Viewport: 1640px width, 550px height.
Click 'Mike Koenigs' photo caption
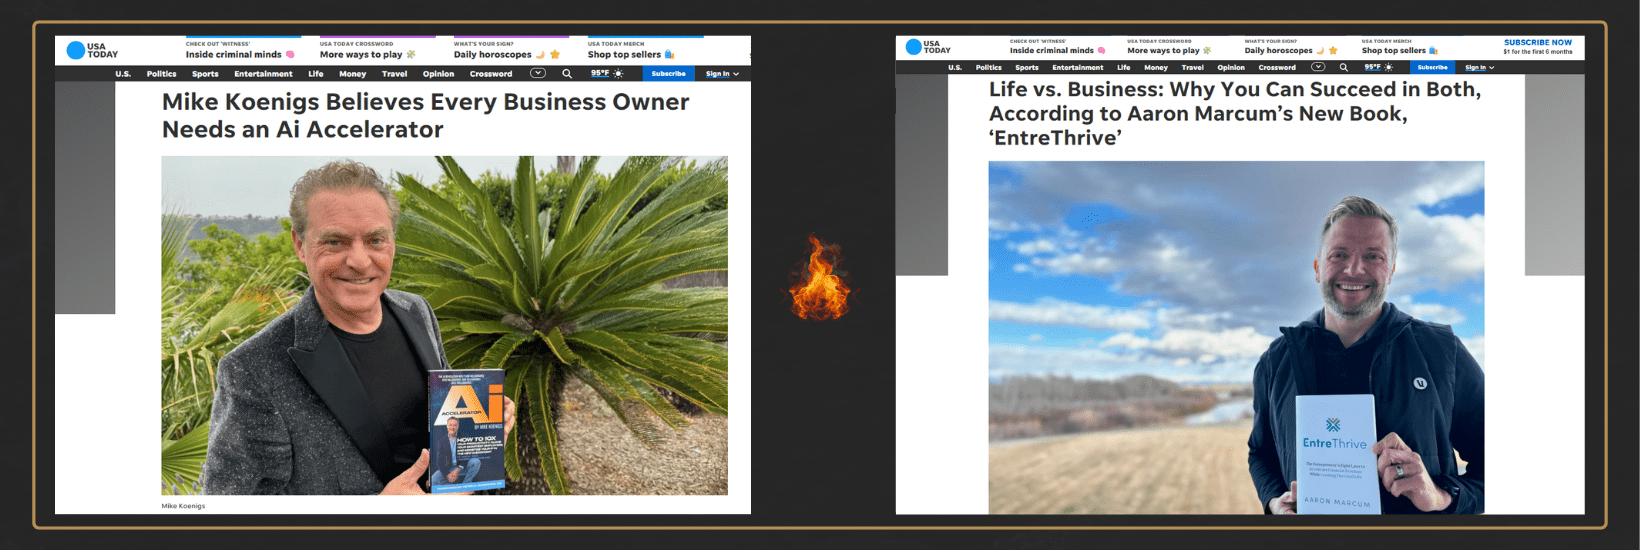pyautogui.click(x=183, y=506)
